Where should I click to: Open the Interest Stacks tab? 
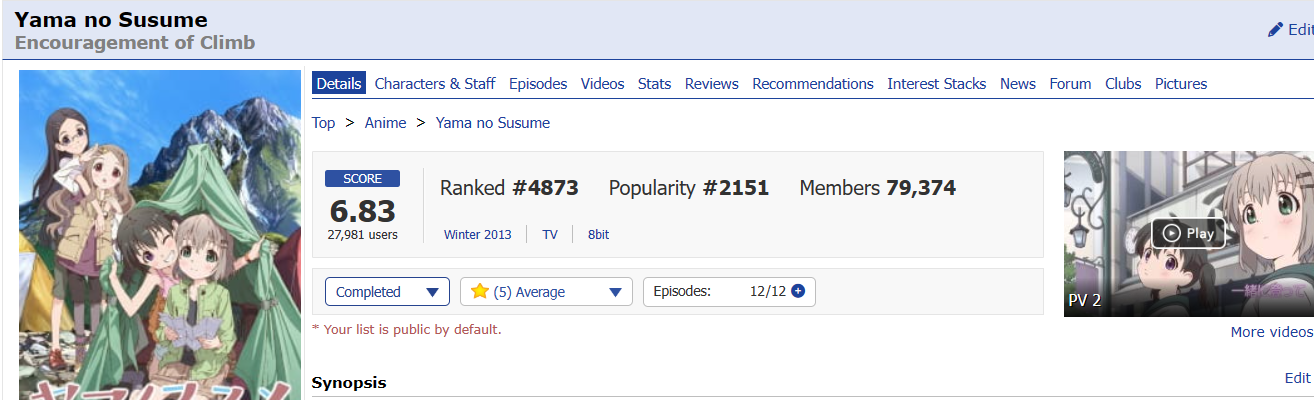pyautogui.click(x=937, y=84)
